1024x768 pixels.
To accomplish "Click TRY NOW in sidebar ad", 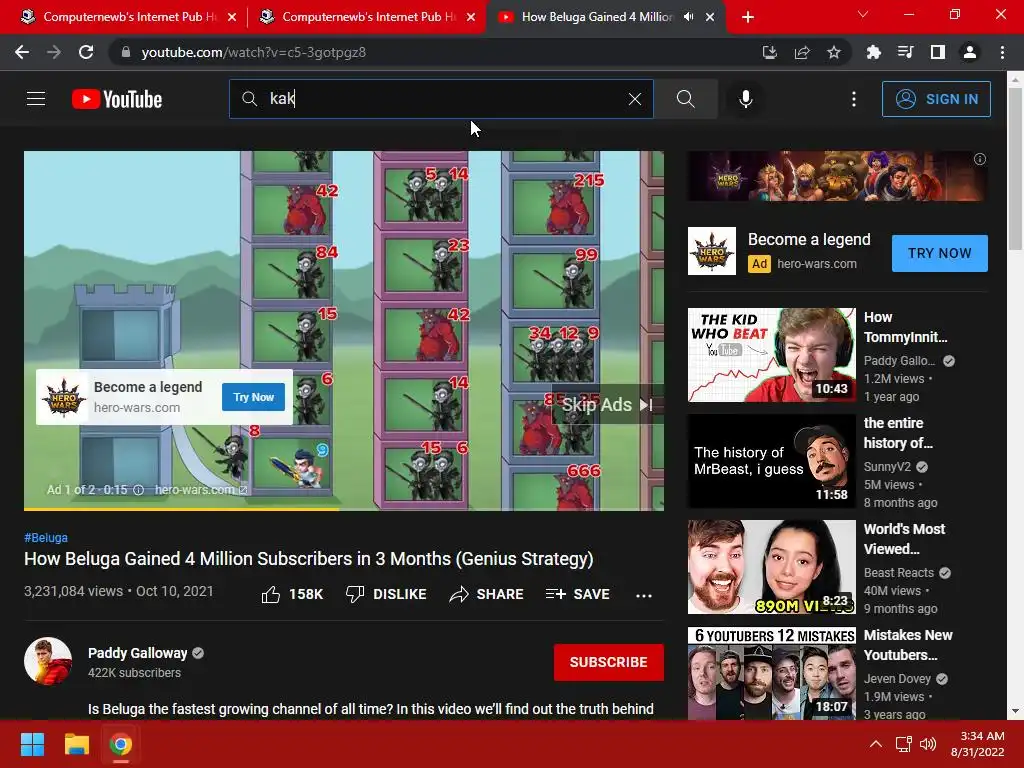I will click(x=940, y=253).
